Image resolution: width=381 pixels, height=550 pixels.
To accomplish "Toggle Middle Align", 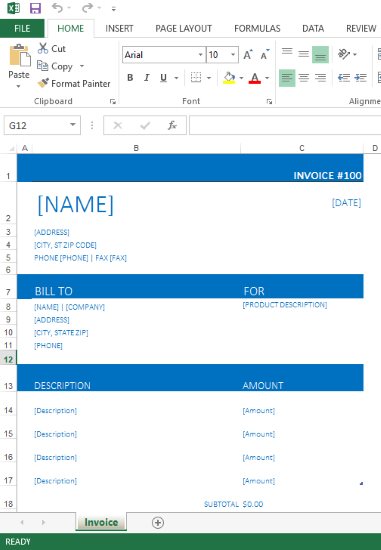I will click(x=303, y=54).
